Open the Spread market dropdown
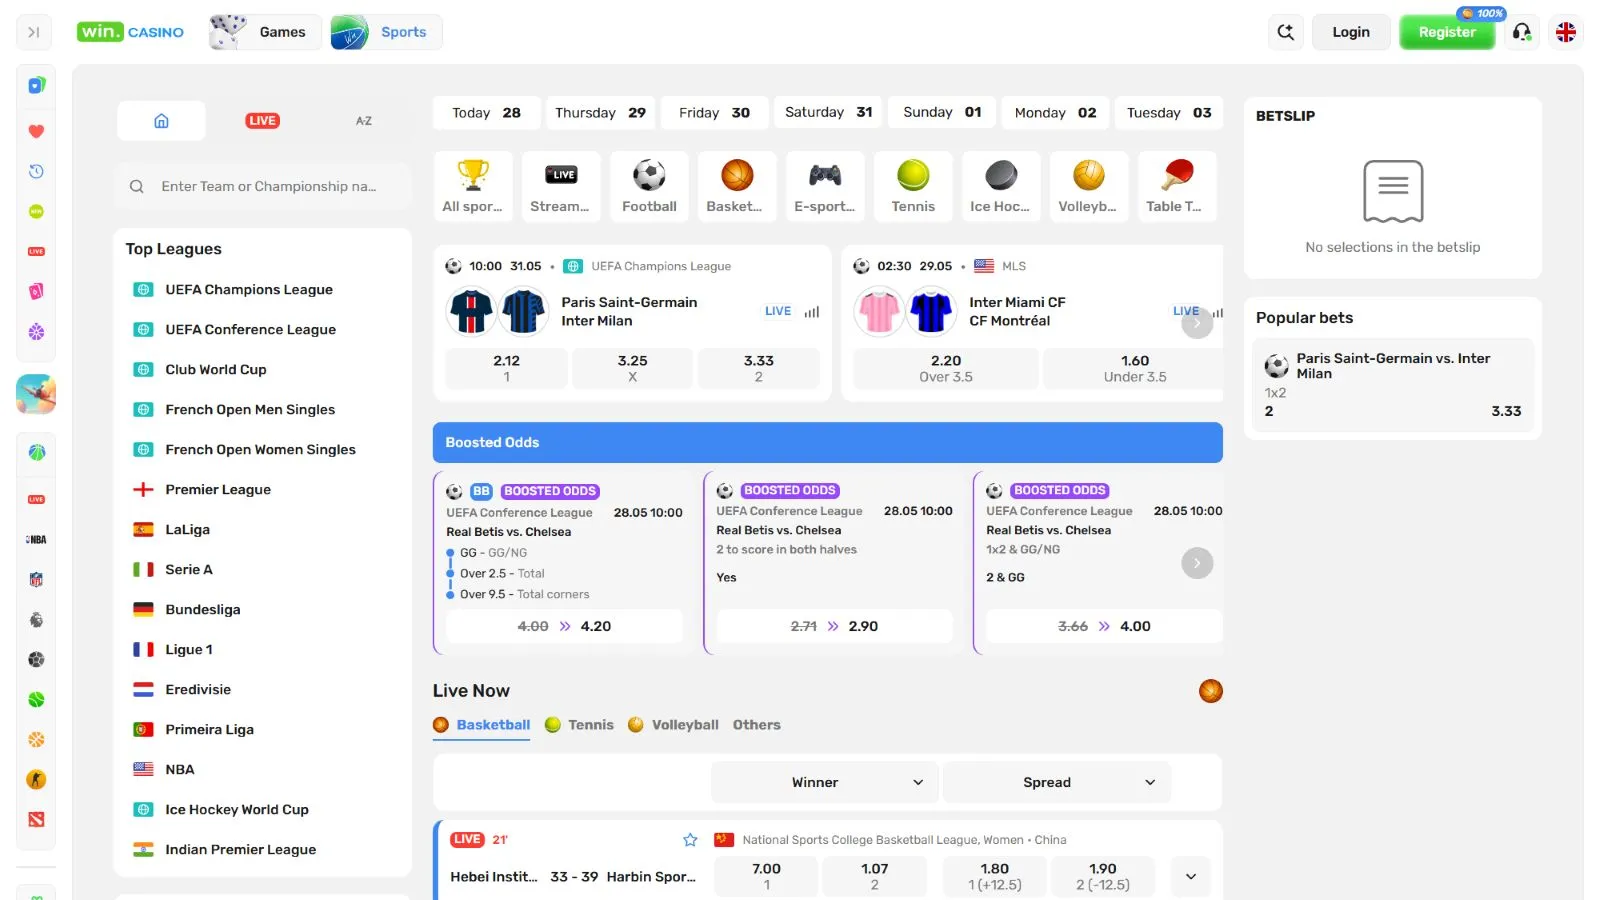Image resolution: width=1600 pixels, height=900 pixels. coord(1056,782)
